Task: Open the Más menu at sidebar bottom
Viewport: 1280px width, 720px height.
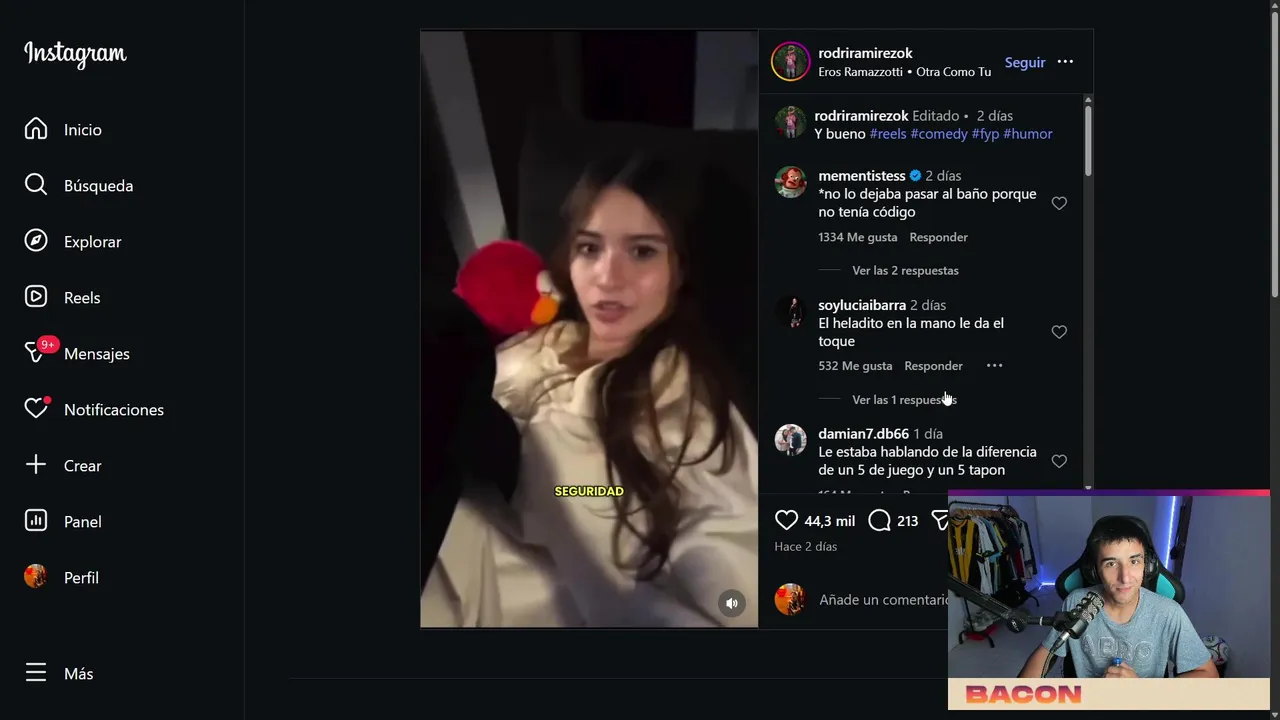Action: (60, 673)
